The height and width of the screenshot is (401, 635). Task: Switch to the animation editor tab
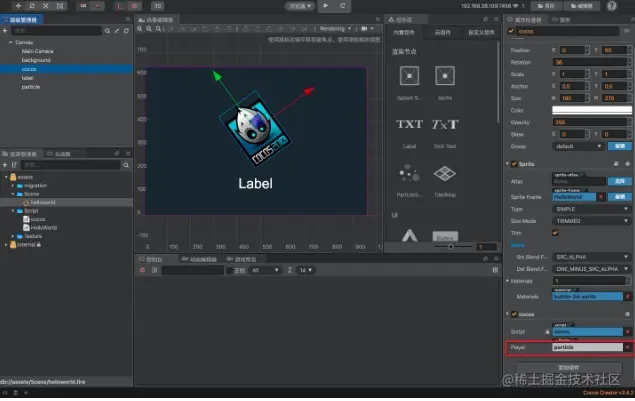click(200, 259)
